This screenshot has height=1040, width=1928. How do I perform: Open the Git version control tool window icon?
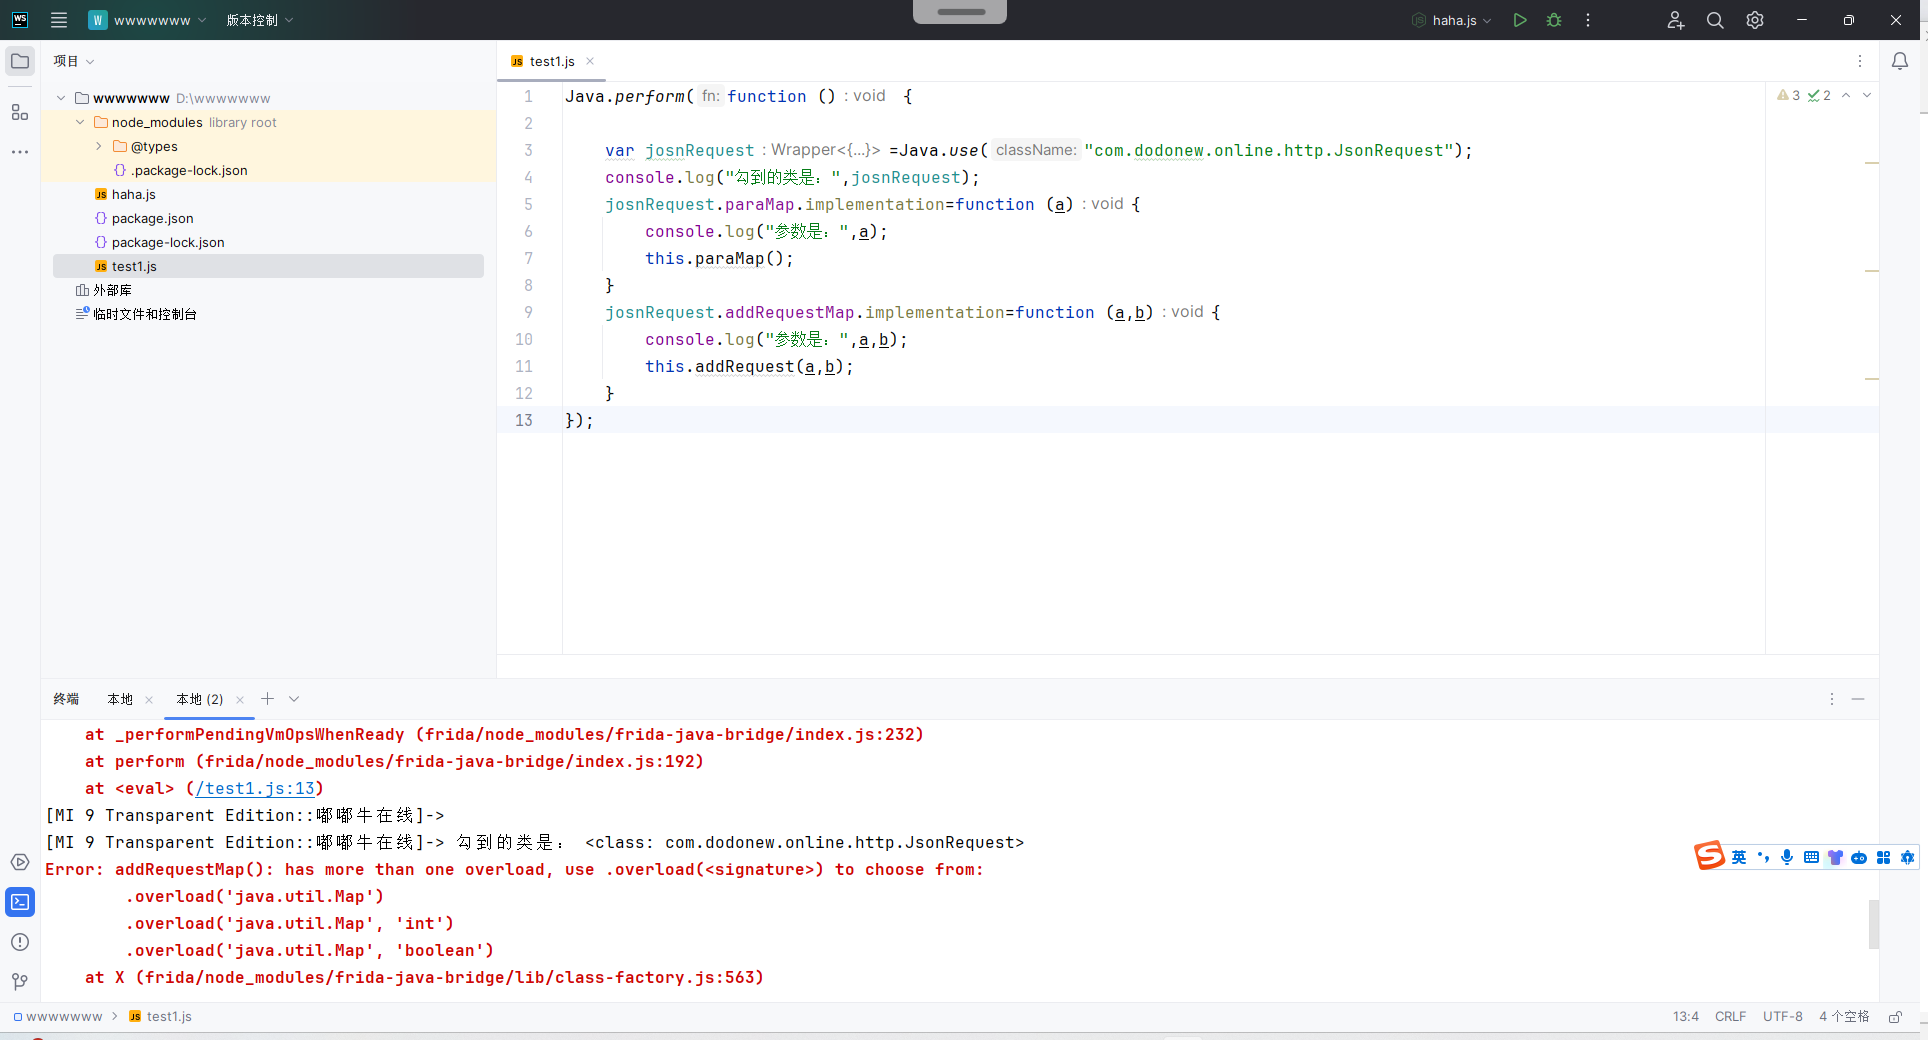[x=20, y=982]
